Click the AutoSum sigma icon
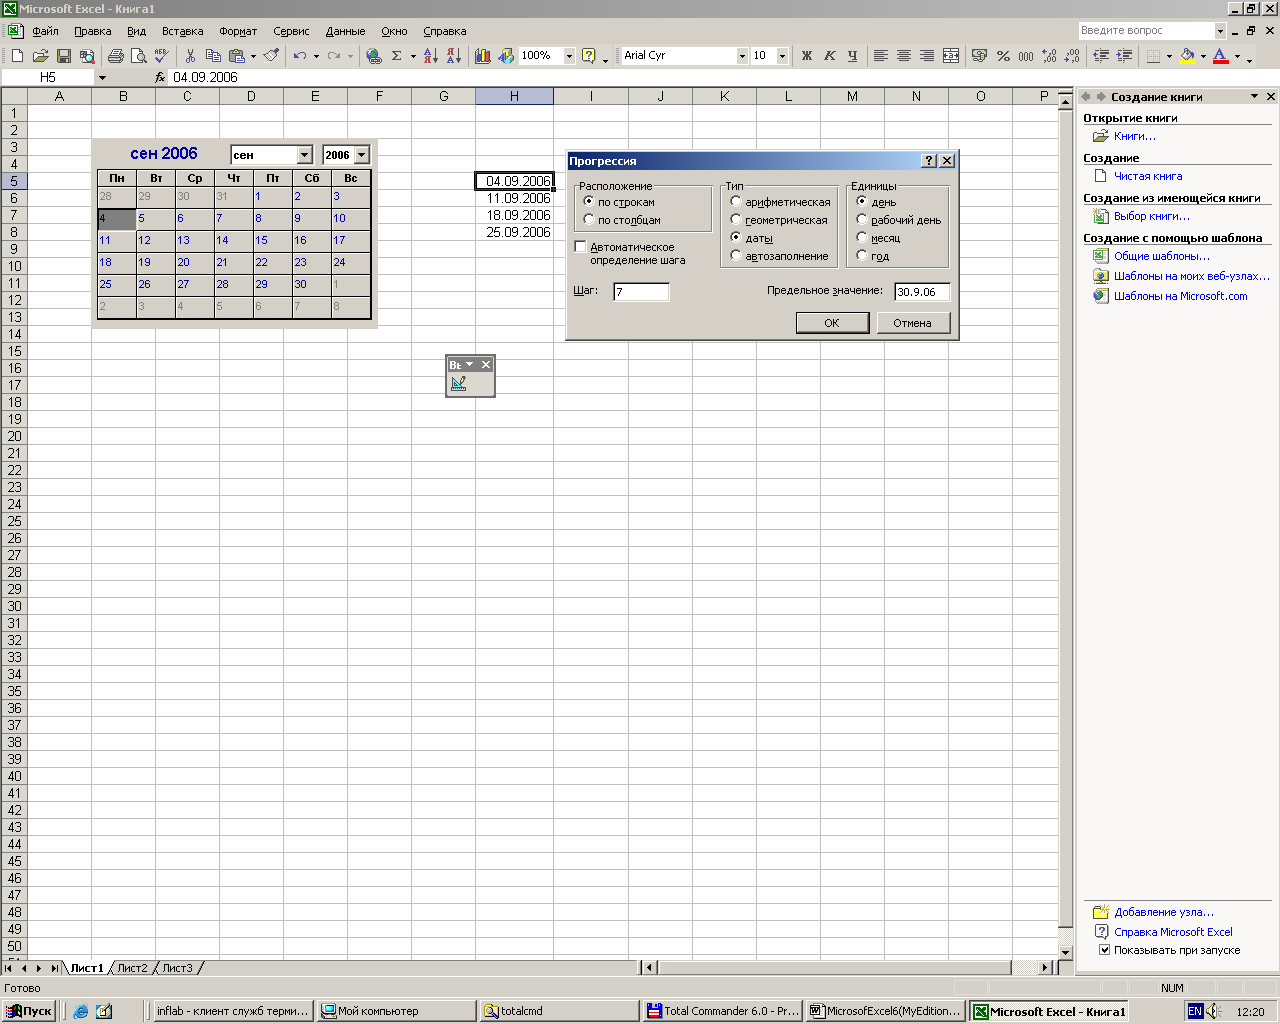 point(397,56)
